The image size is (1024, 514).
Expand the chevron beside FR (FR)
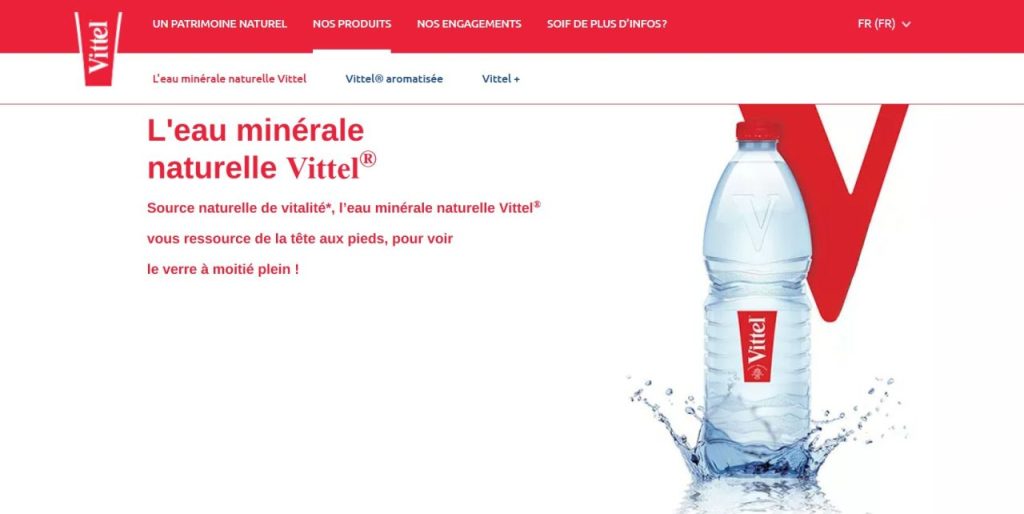click(906, 25)
